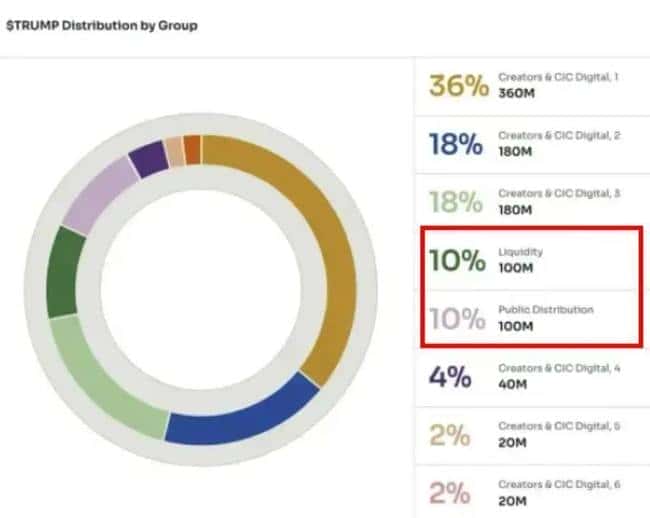
Task: Click the dark purple 4% figure
Action: [x=449, y=377]
